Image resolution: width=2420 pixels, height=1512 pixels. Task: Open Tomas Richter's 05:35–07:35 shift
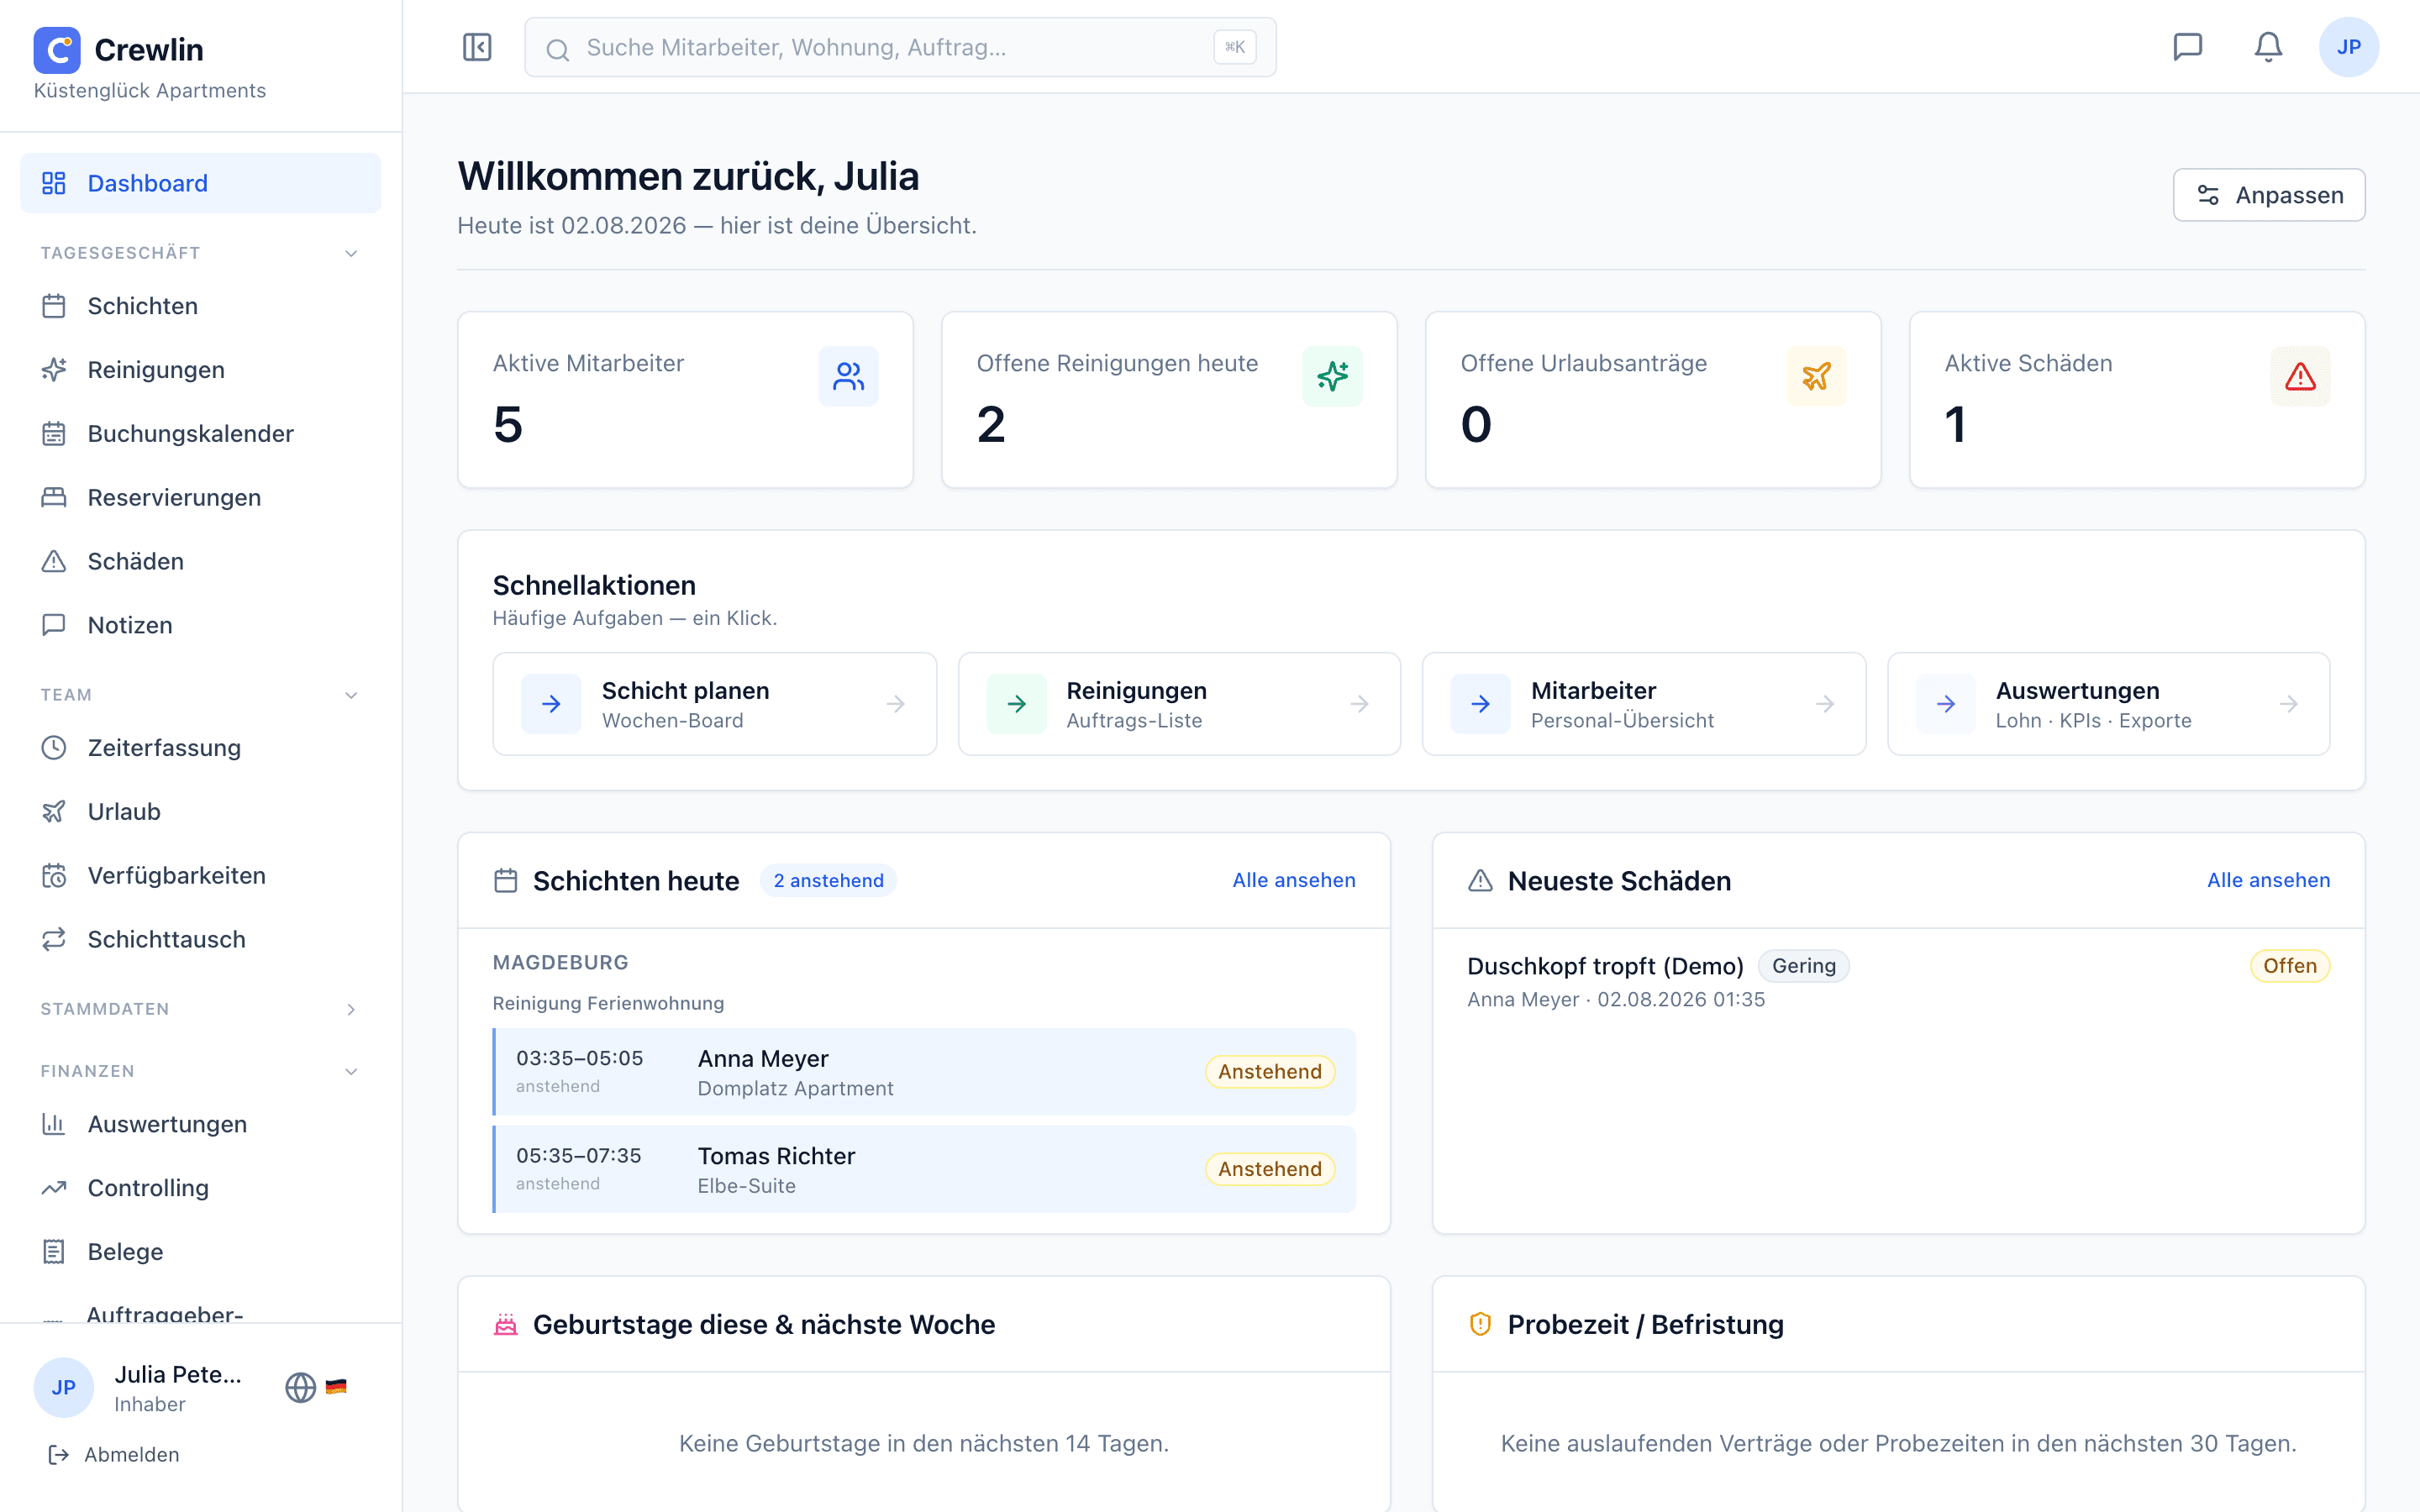coord(924,1169)
